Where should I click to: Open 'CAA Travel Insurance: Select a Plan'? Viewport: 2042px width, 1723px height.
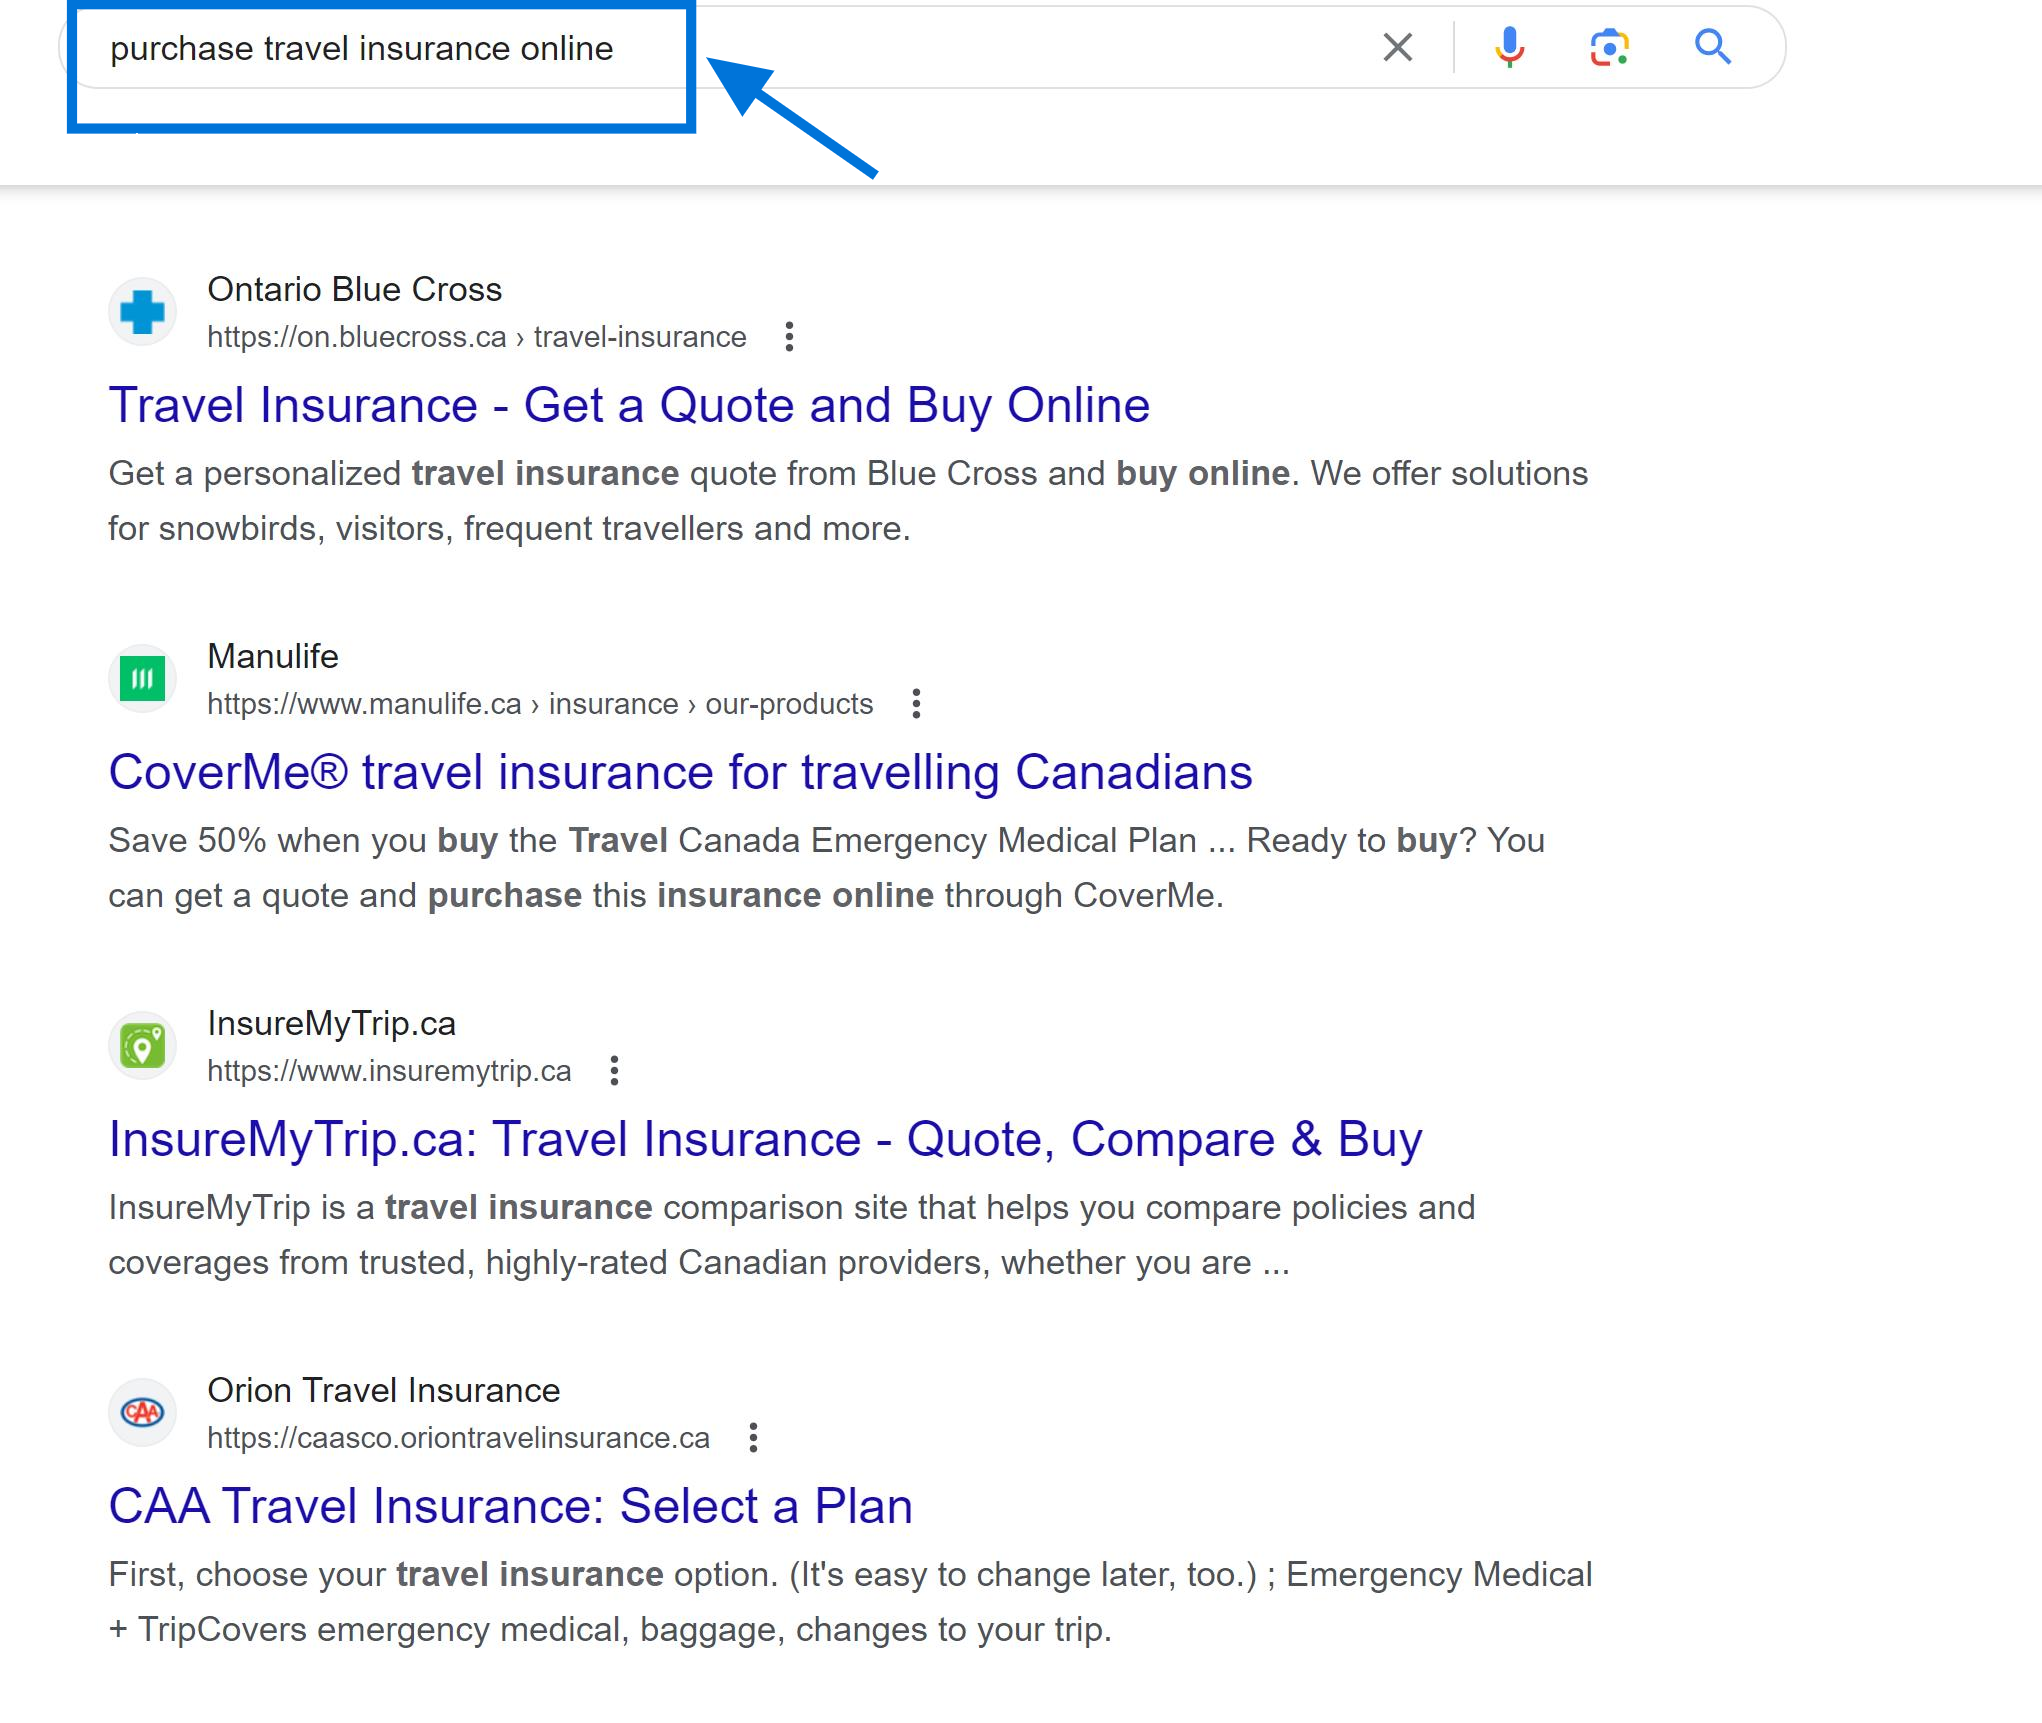point(510,1505)
